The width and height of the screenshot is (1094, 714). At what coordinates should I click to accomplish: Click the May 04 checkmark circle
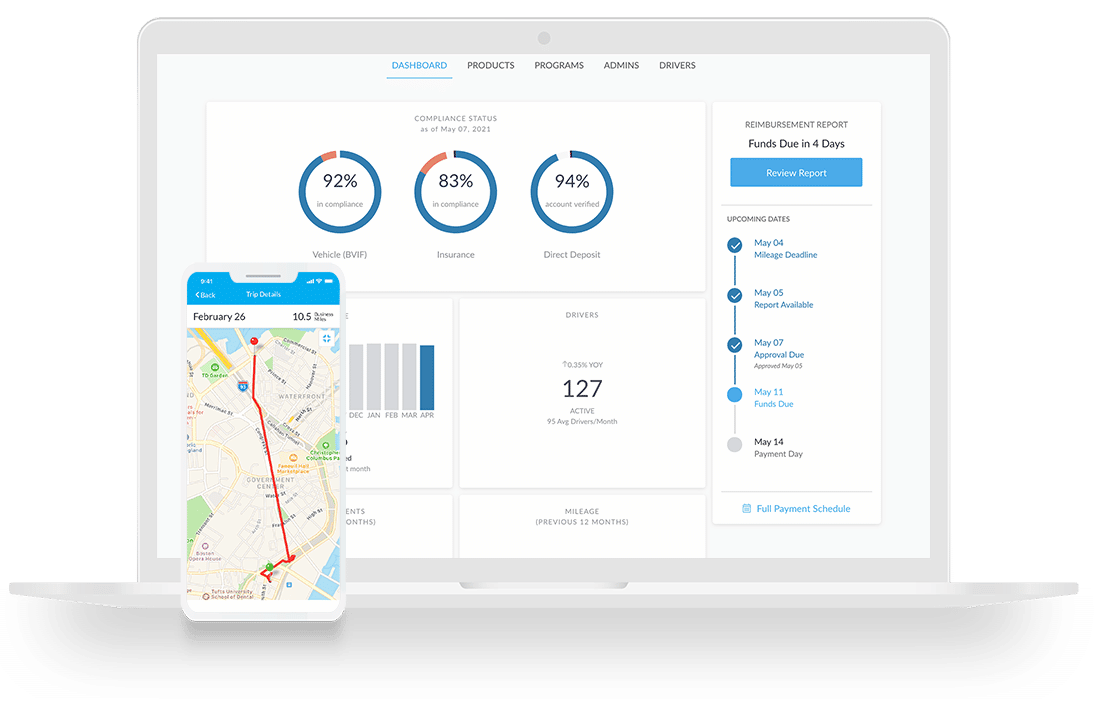(735, 245)
